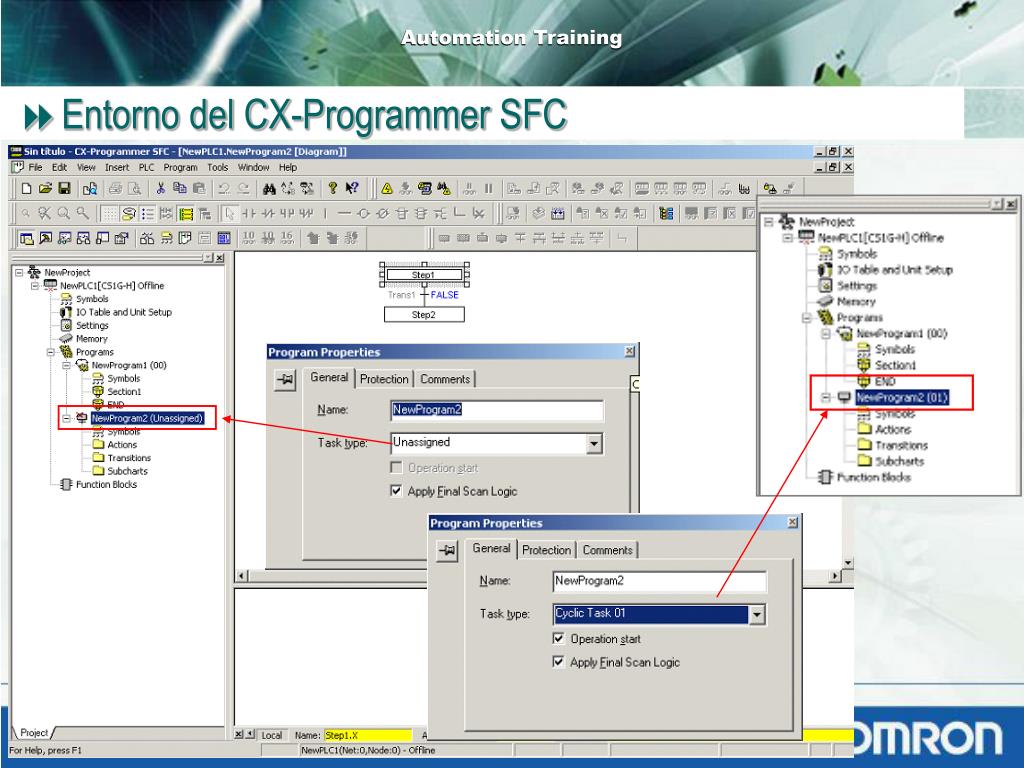Click the FALSE transition condition

[x=445, y=295]
